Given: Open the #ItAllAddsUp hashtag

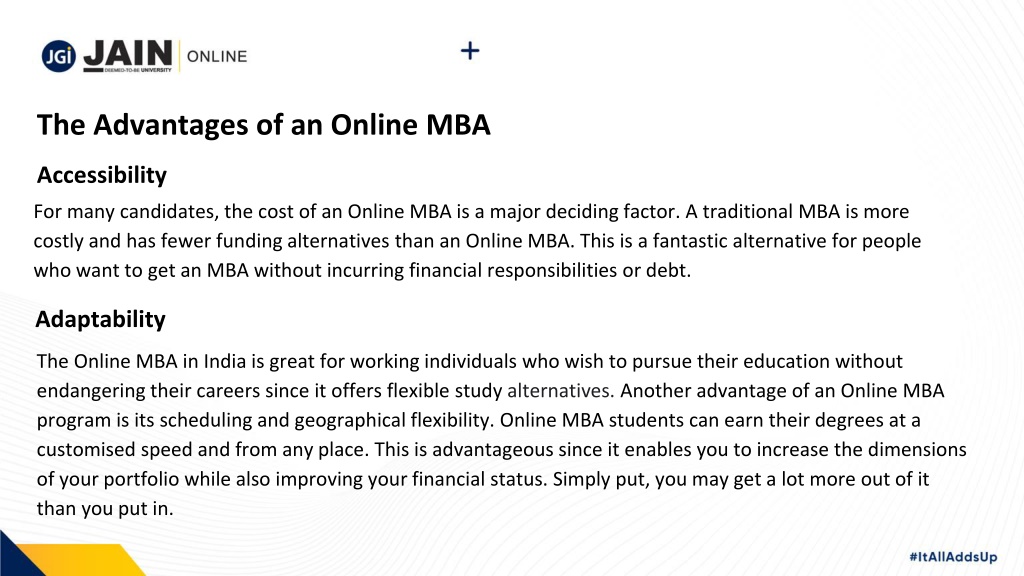Looking at the screenshot, I should click(953, 557).
